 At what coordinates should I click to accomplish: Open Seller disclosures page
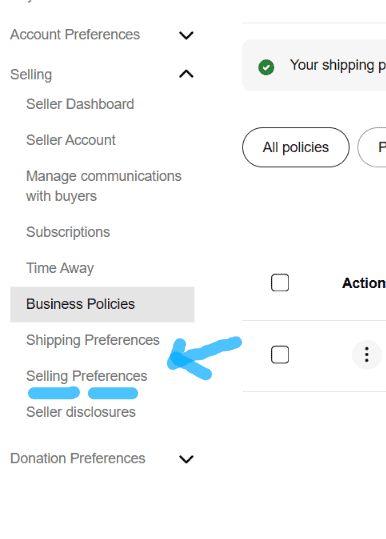pyautogui.click(x=81, y=412)
